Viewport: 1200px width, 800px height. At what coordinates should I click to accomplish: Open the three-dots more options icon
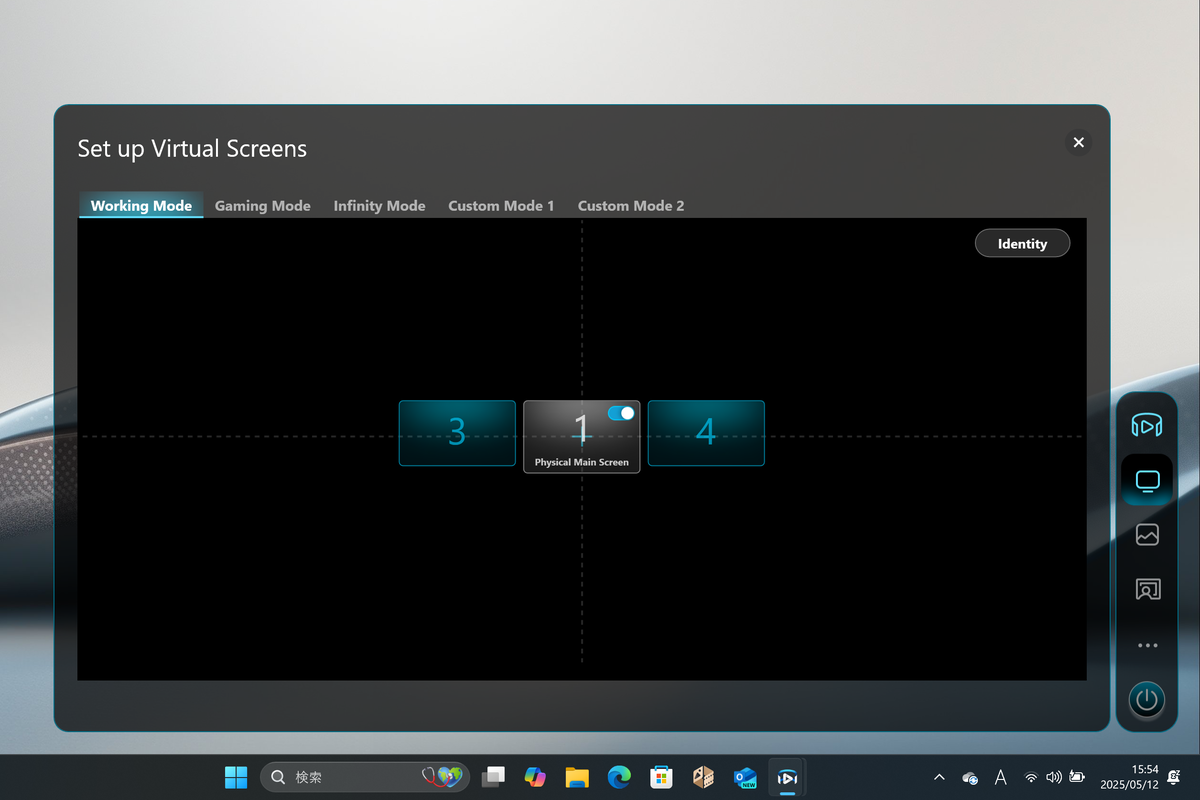coord(1146,646)
